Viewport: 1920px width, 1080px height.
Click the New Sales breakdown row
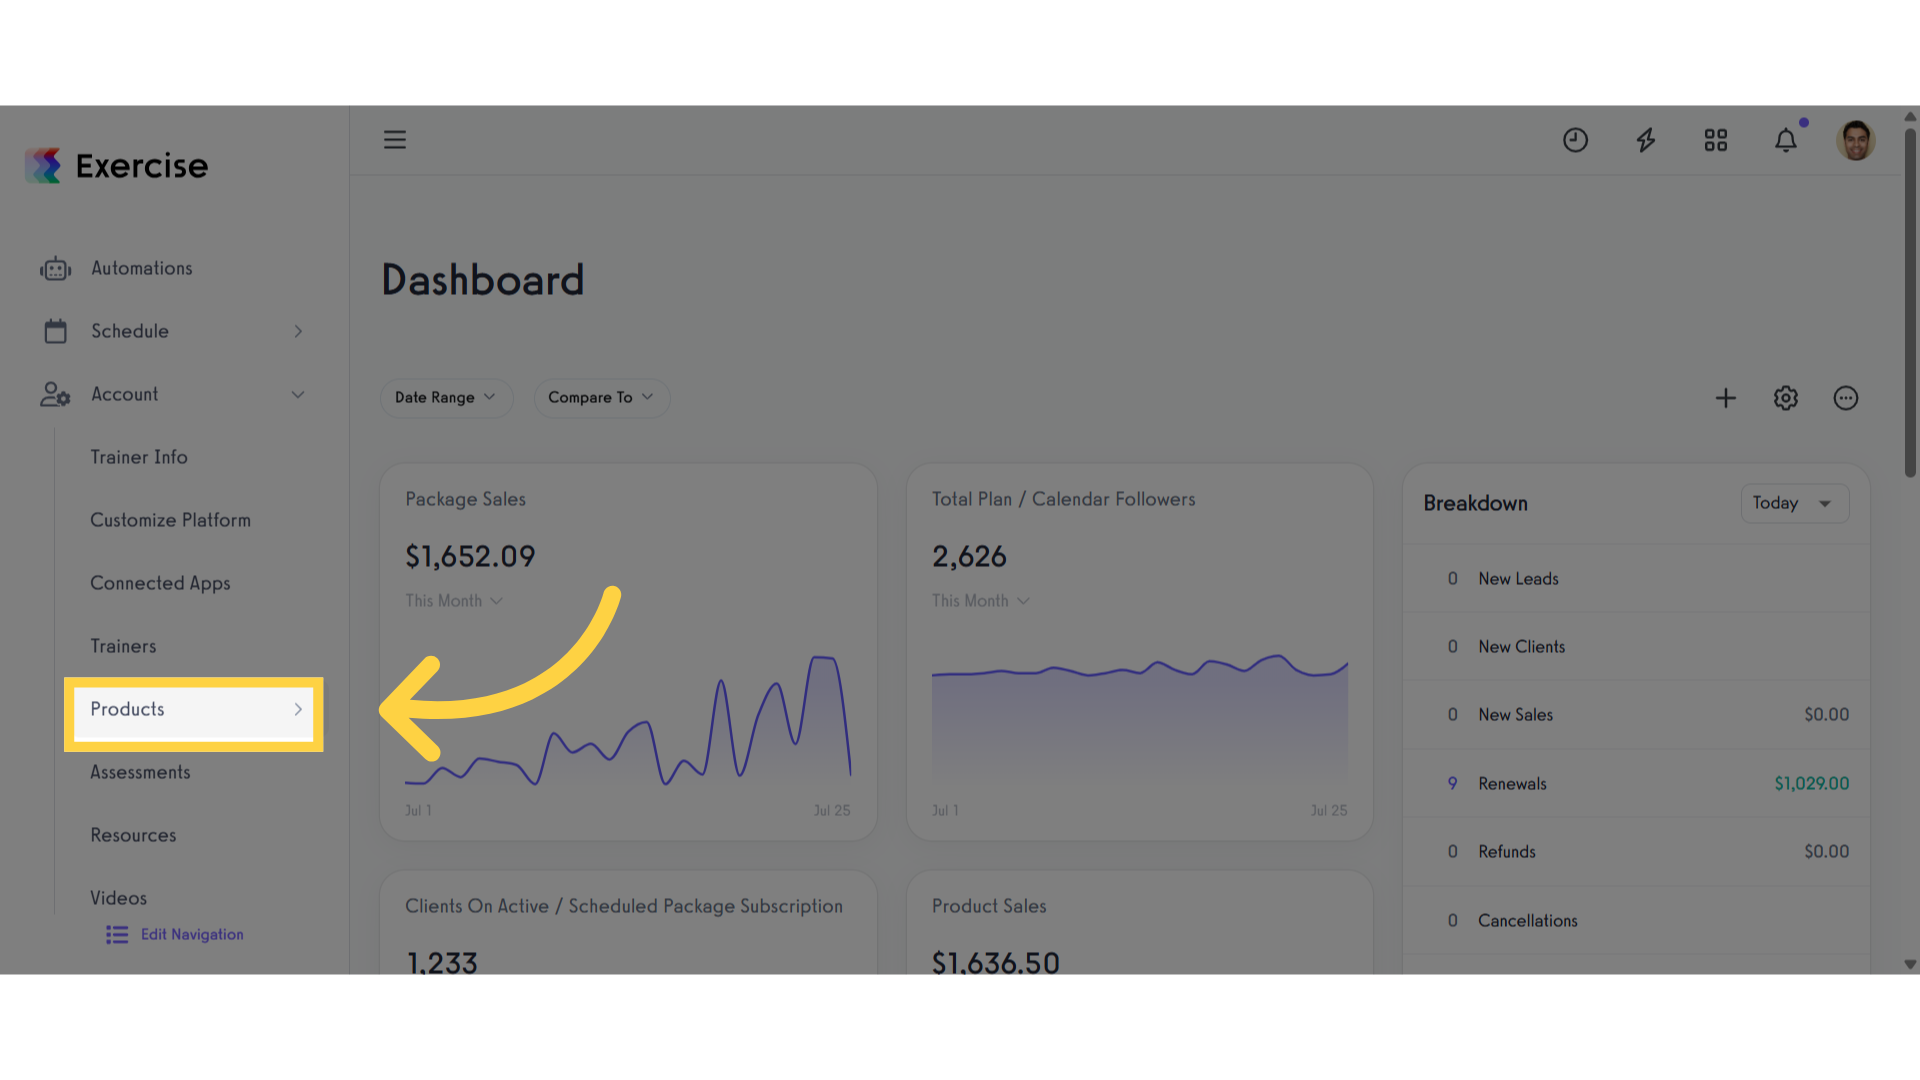(x=1636, y=715)
